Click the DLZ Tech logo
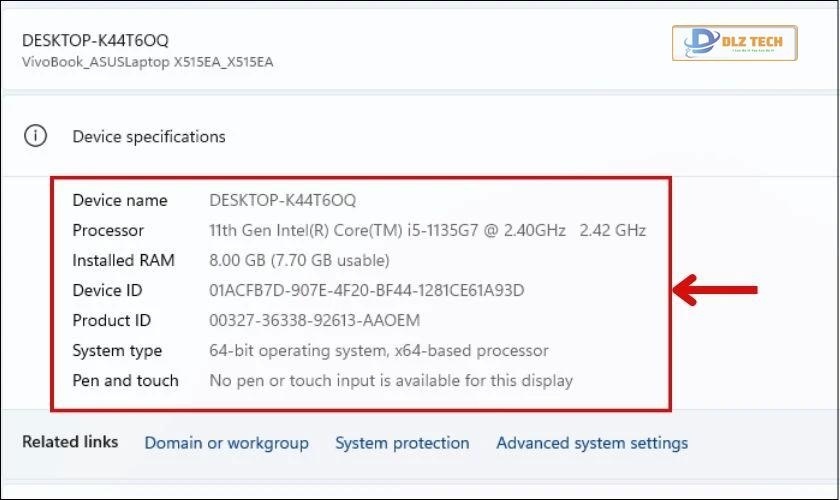Viewport: 840px width, 500px height. pos(734,43)
